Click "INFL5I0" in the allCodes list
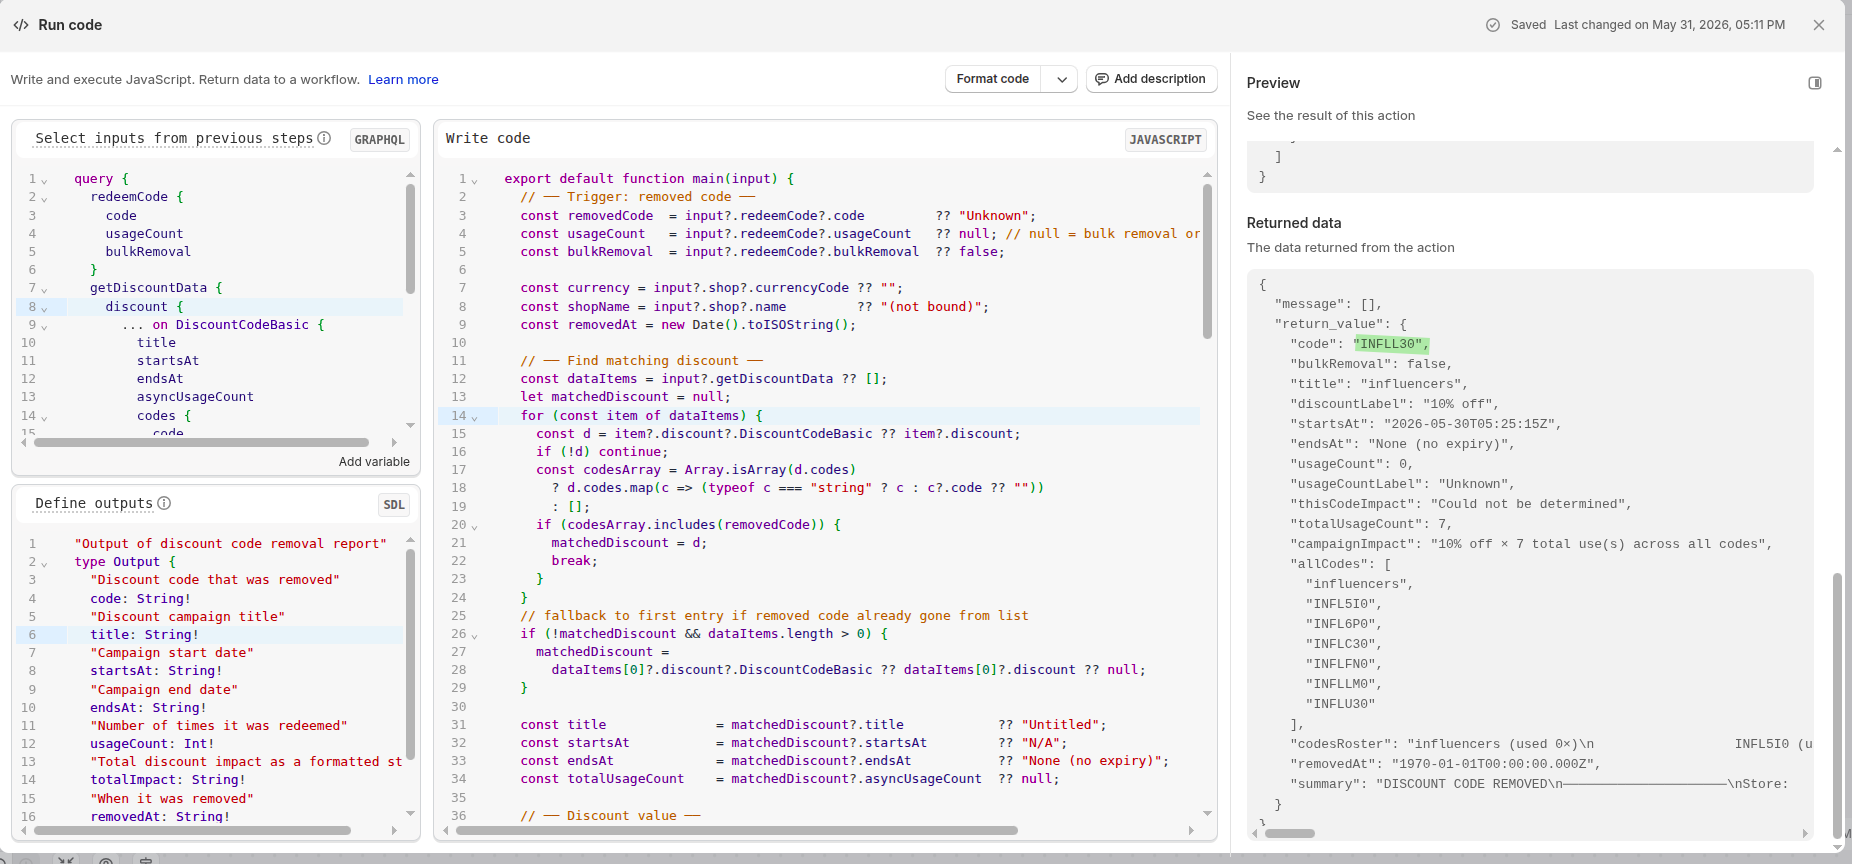 point(1343,604)
